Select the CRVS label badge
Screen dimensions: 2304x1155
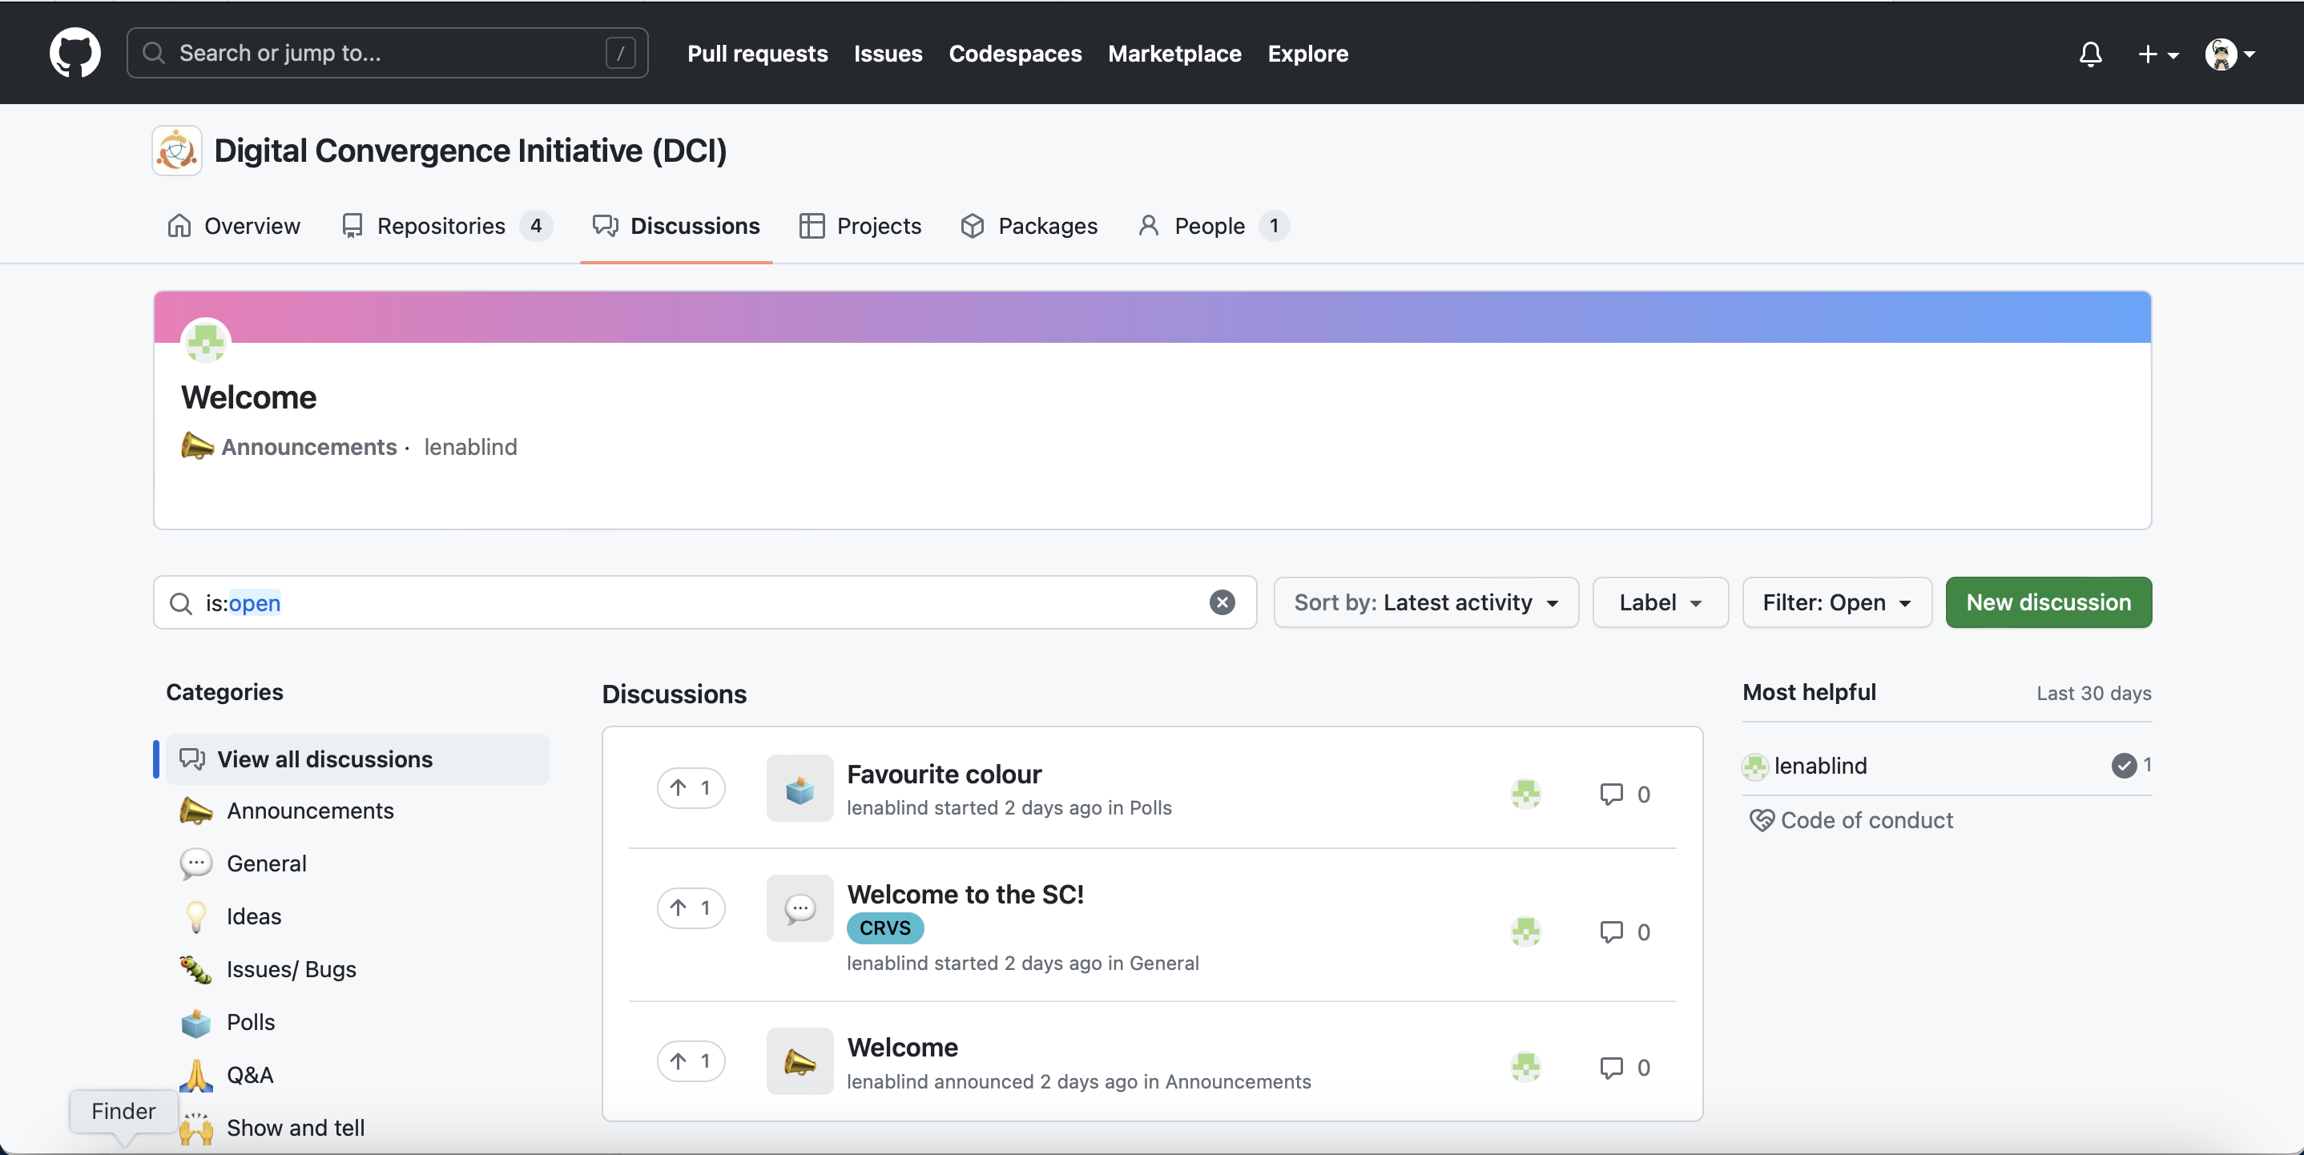coord(885,928)
